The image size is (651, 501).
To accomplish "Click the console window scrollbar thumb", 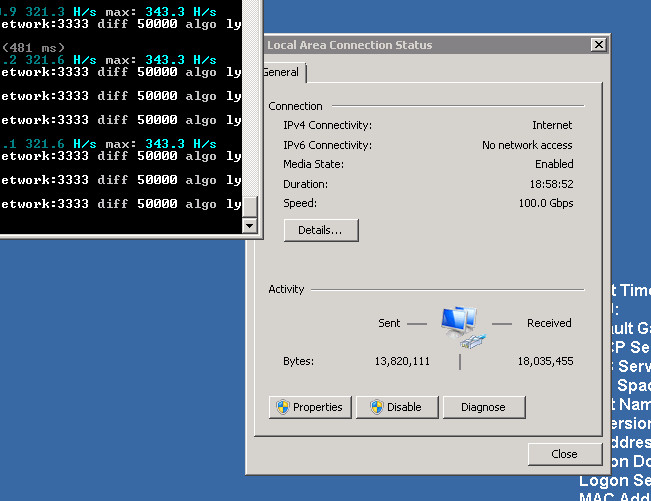I will click(250, 206).
